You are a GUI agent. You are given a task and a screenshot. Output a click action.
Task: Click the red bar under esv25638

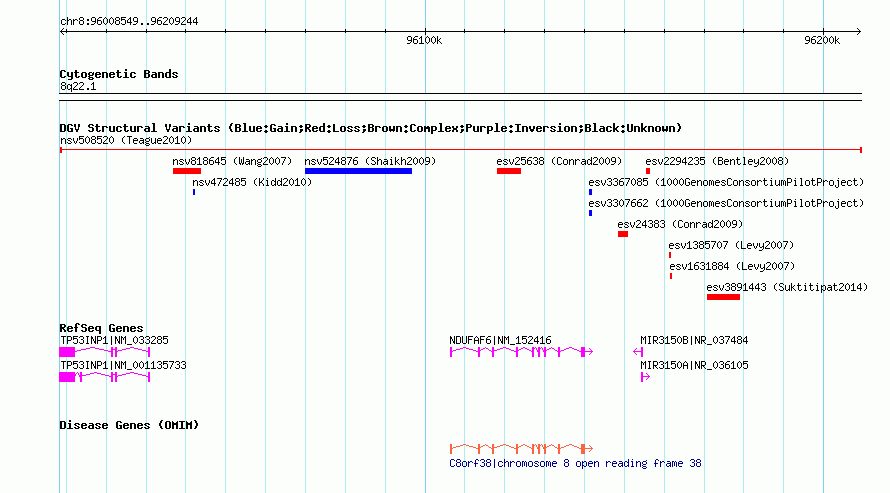(509, 171)
